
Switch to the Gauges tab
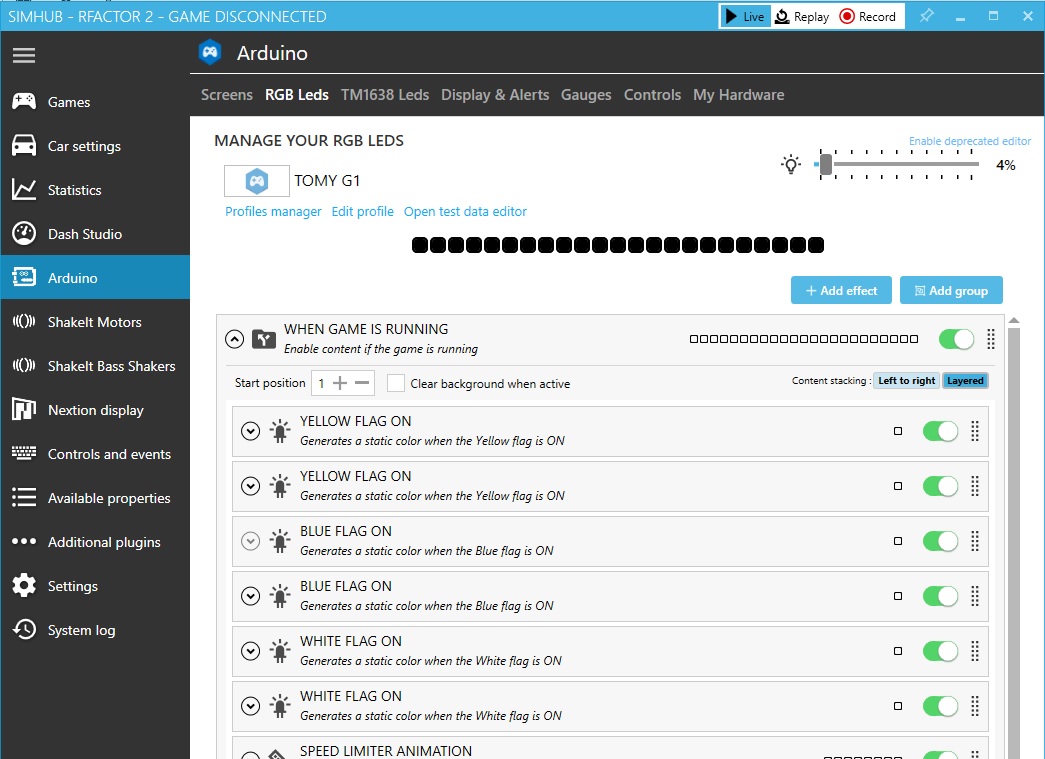[586, 95]
